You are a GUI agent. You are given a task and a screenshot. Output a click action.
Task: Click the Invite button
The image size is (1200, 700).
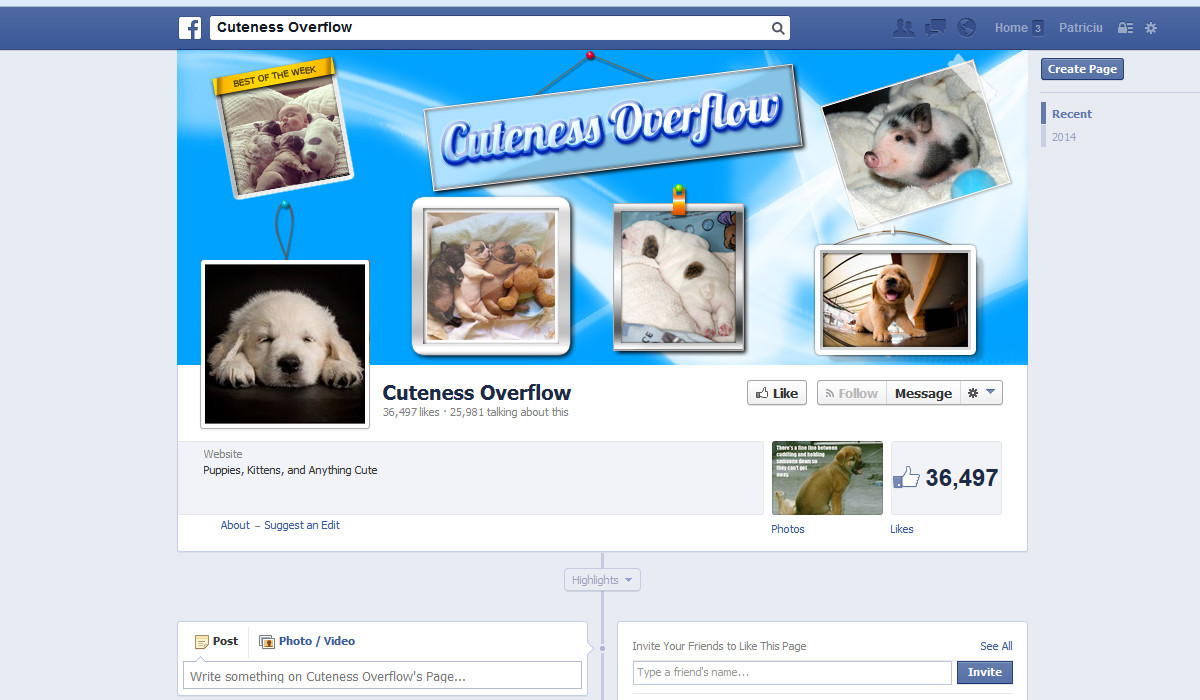985,672
